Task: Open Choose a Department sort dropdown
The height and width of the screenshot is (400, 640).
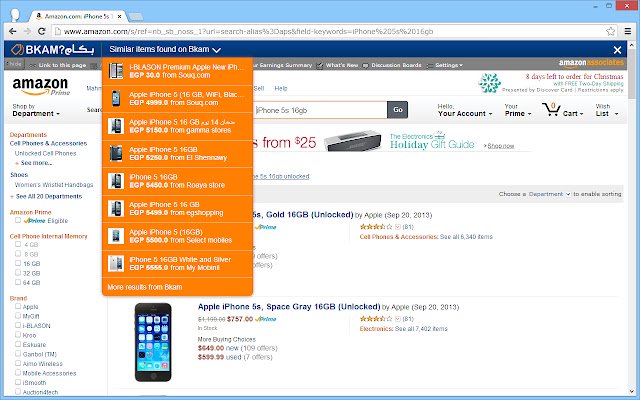Action: pyautogui.click(x=549, y=194)
